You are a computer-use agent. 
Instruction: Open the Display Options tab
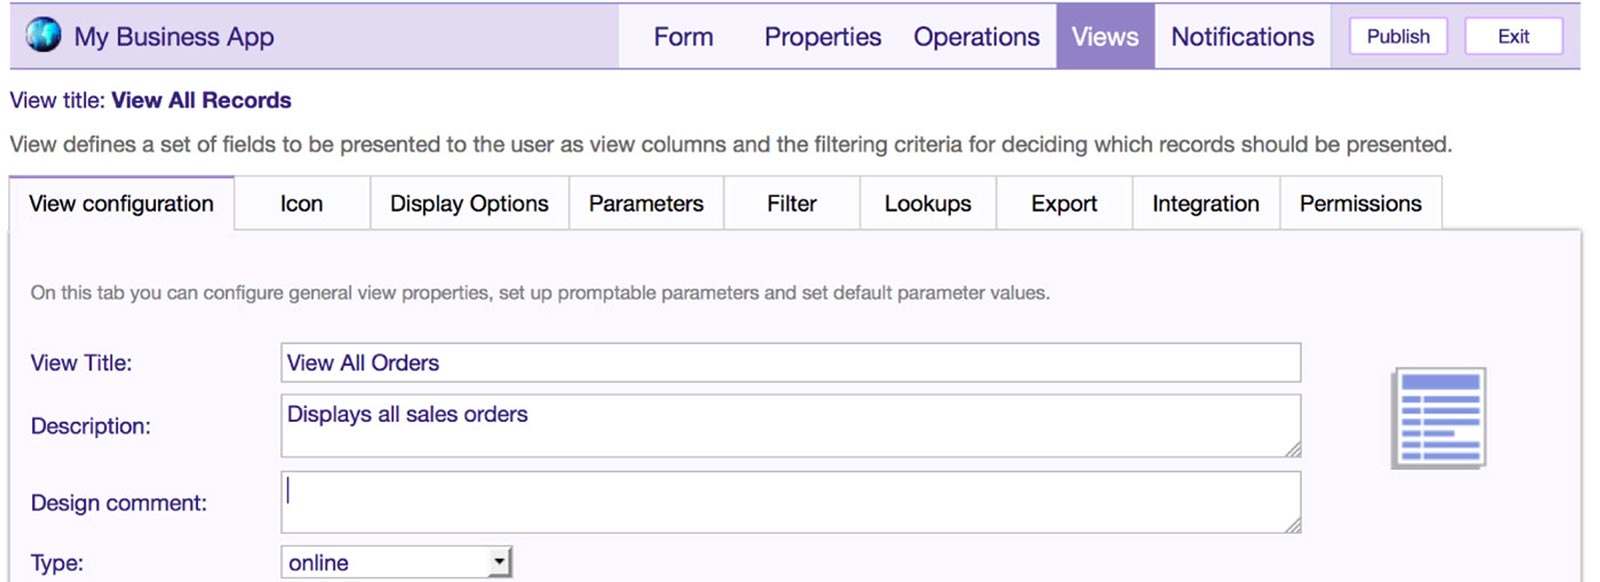[x=469, y=204]
